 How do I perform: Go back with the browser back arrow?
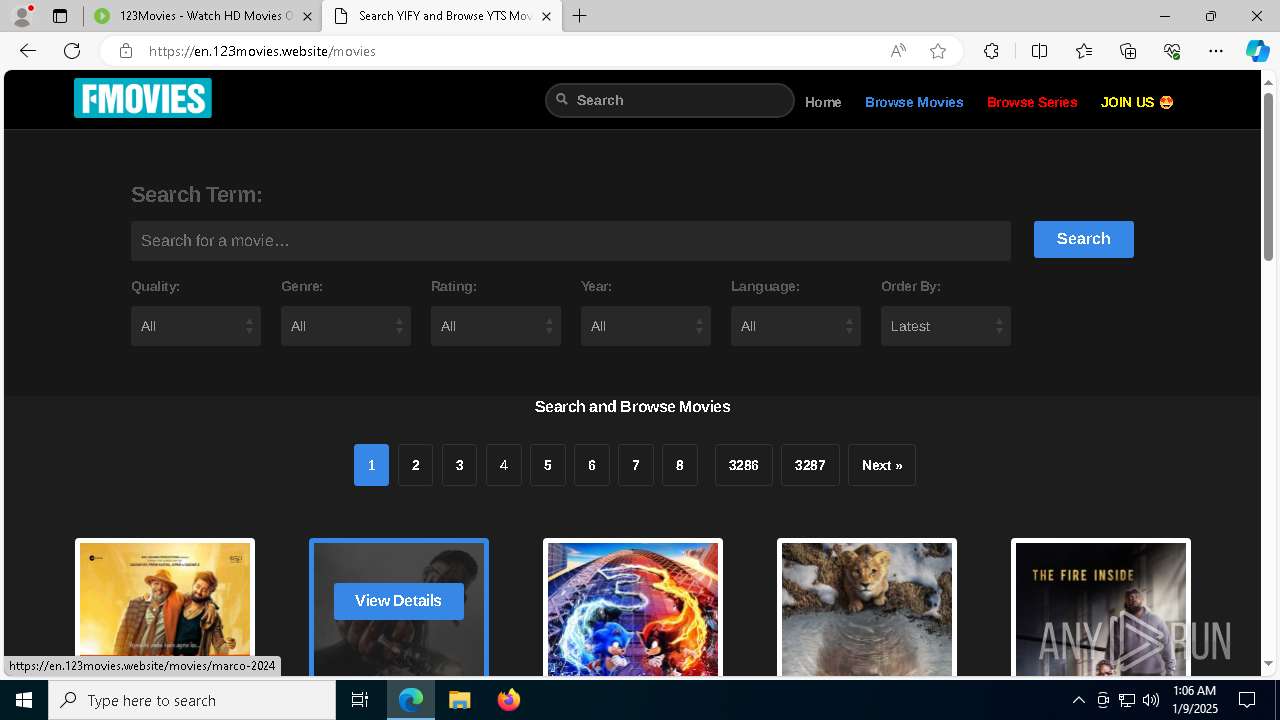point(28,51)
